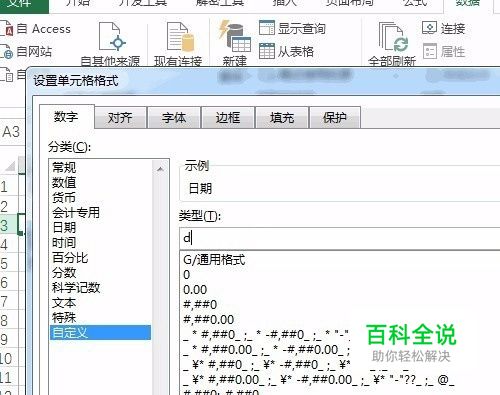Switch to the Font (字体) tab

174,118
